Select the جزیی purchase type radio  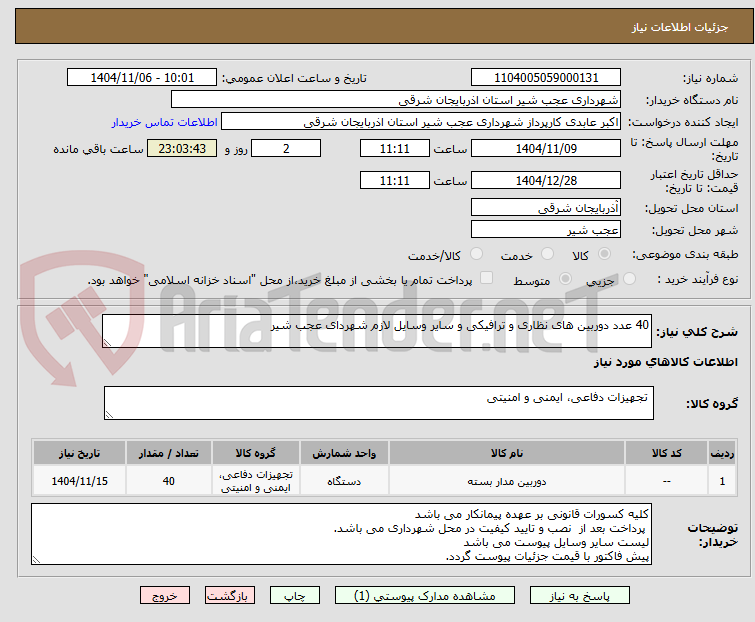click(629, 279)
